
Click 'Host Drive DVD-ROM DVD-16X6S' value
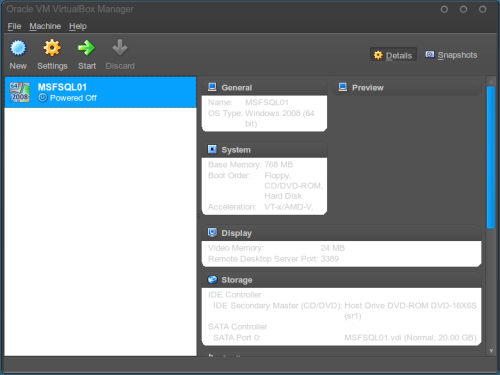[x=410, y=306]
